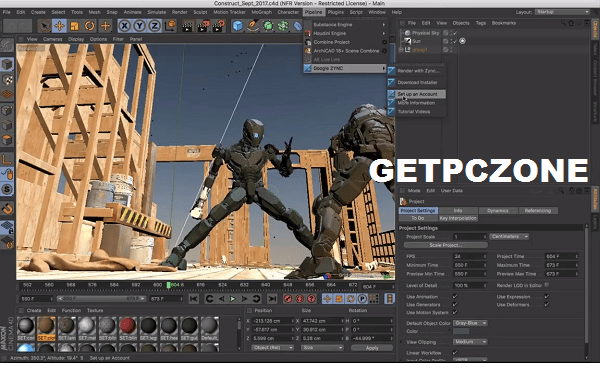
Task: Switch to the Referencing tab
Action: pyautogui.click(x=538, y=211)
